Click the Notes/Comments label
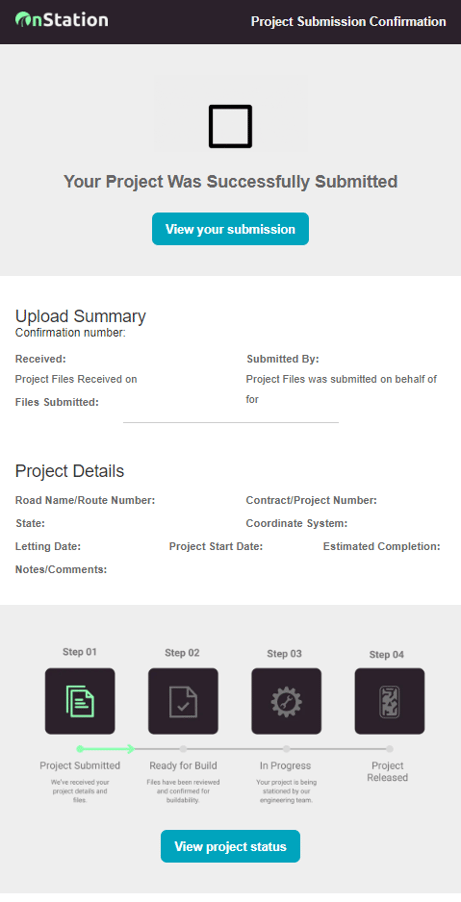This screenshot has height=902, width=461. (61, 570)
